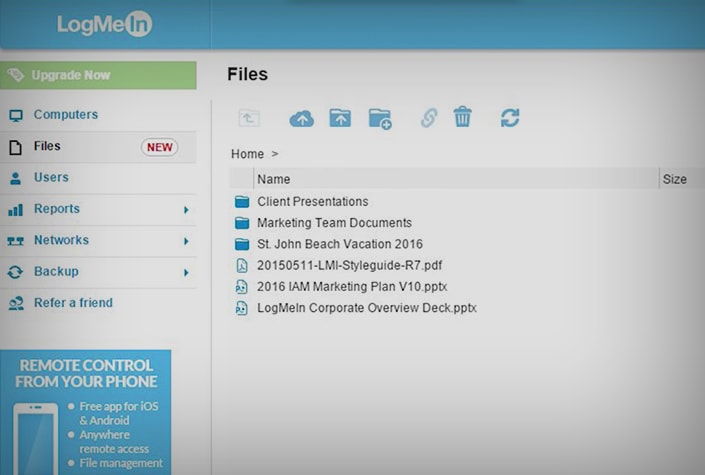The image size is (705, 475).
Task: Click the Remote Control From Your Phone banner
Action: click(85, 412)
